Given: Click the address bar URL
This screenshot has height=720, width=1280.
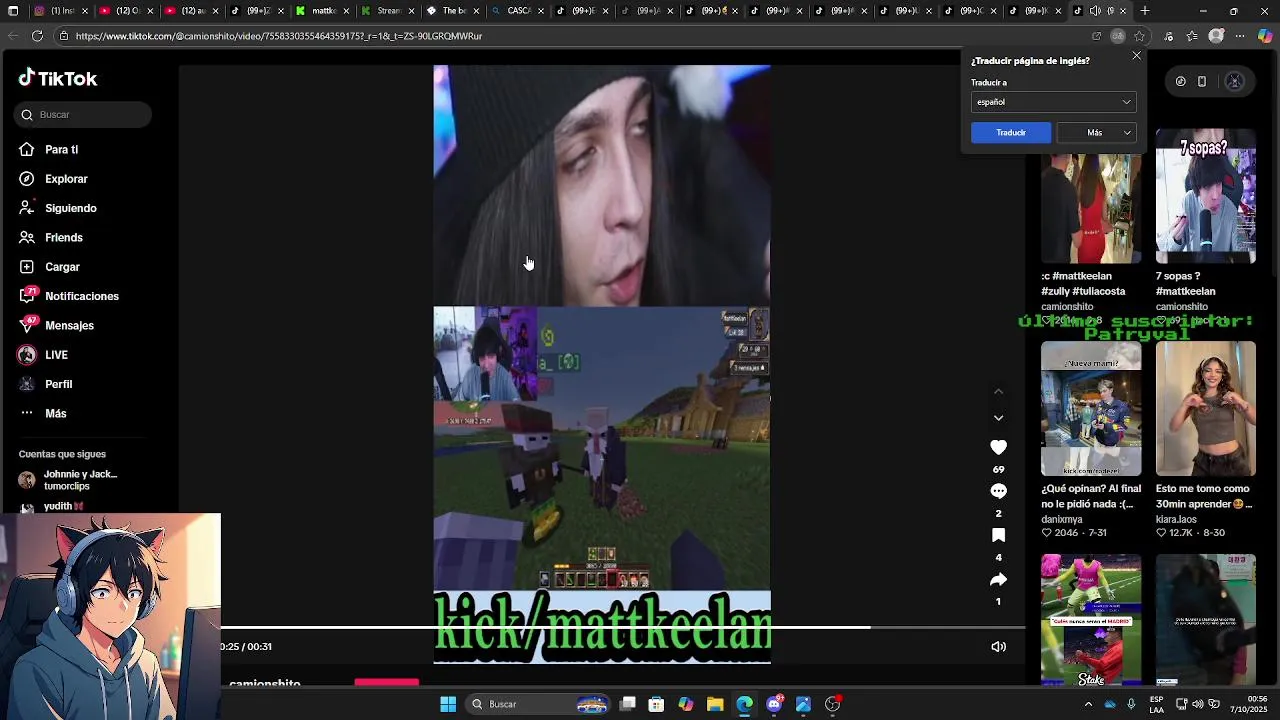Looking at the screenshot, I should point(279,36).
